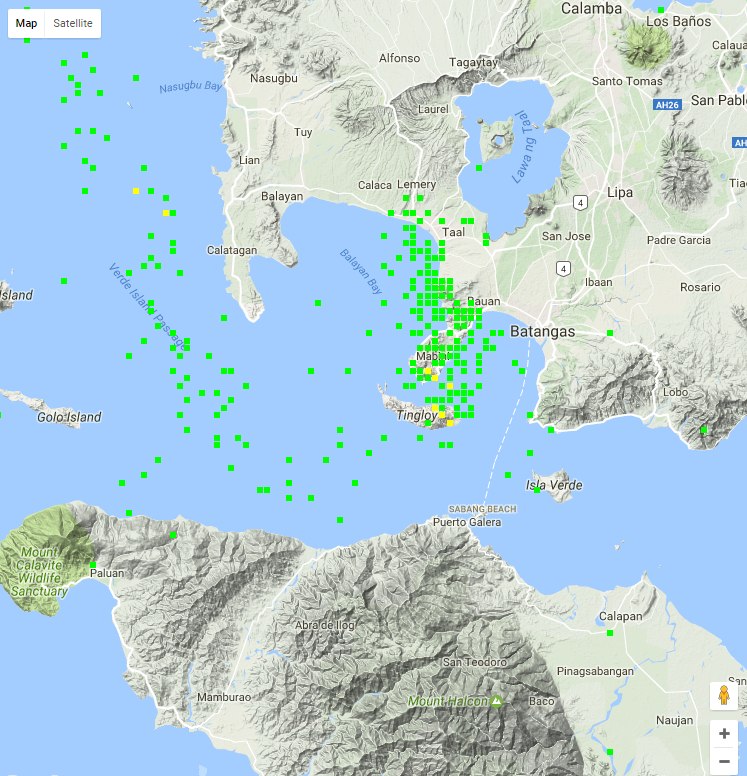
Task: Click the Pegman Street View icon
Action: [x=723, y=696]
